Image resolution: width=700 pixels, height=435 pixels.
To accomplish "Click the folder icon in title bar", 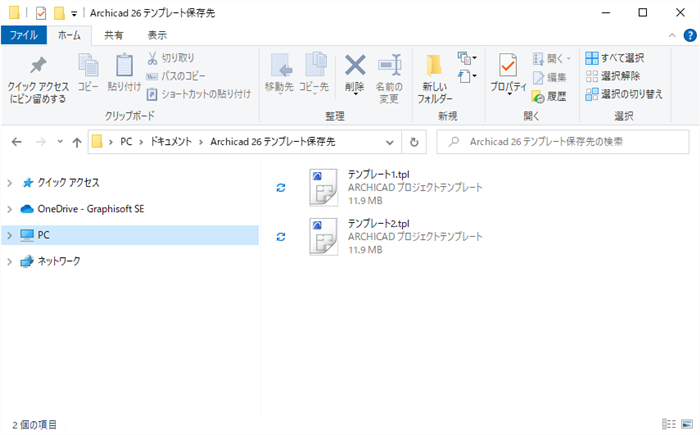I will tap(14, 13).
